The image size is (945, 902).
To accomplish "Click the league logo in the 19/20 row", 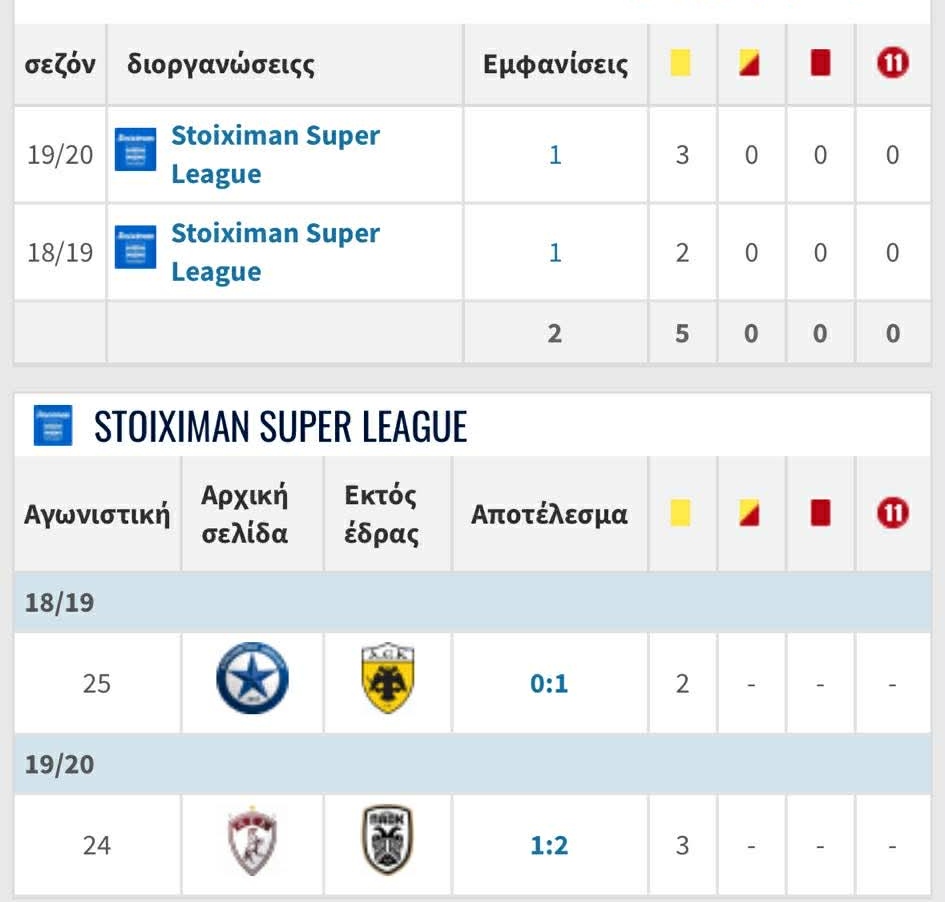I will 135,150.
